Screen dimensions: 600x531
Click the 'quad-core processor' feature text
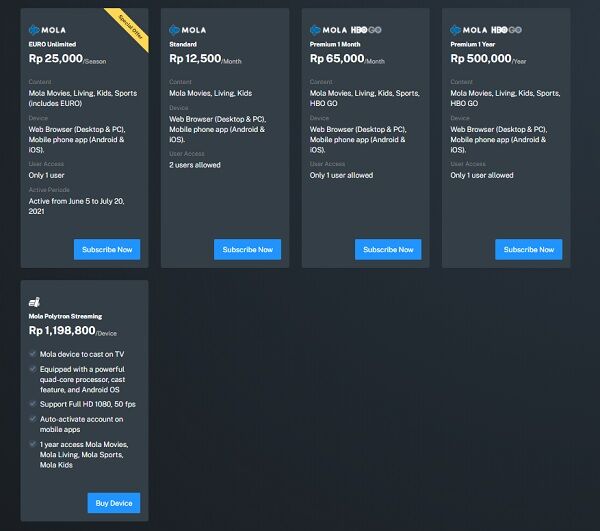tap(82, 380)
